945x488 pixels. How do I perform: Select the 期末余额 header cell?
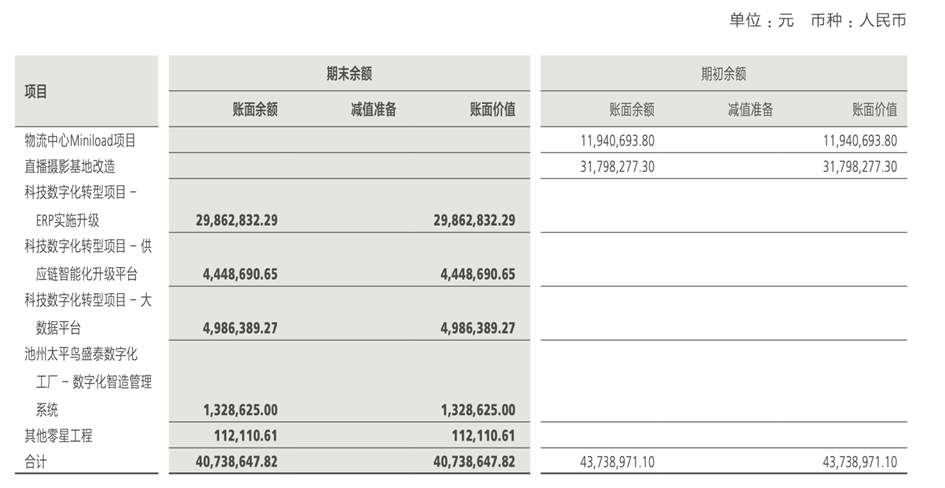pyautogui.click(x=349, y=73)
